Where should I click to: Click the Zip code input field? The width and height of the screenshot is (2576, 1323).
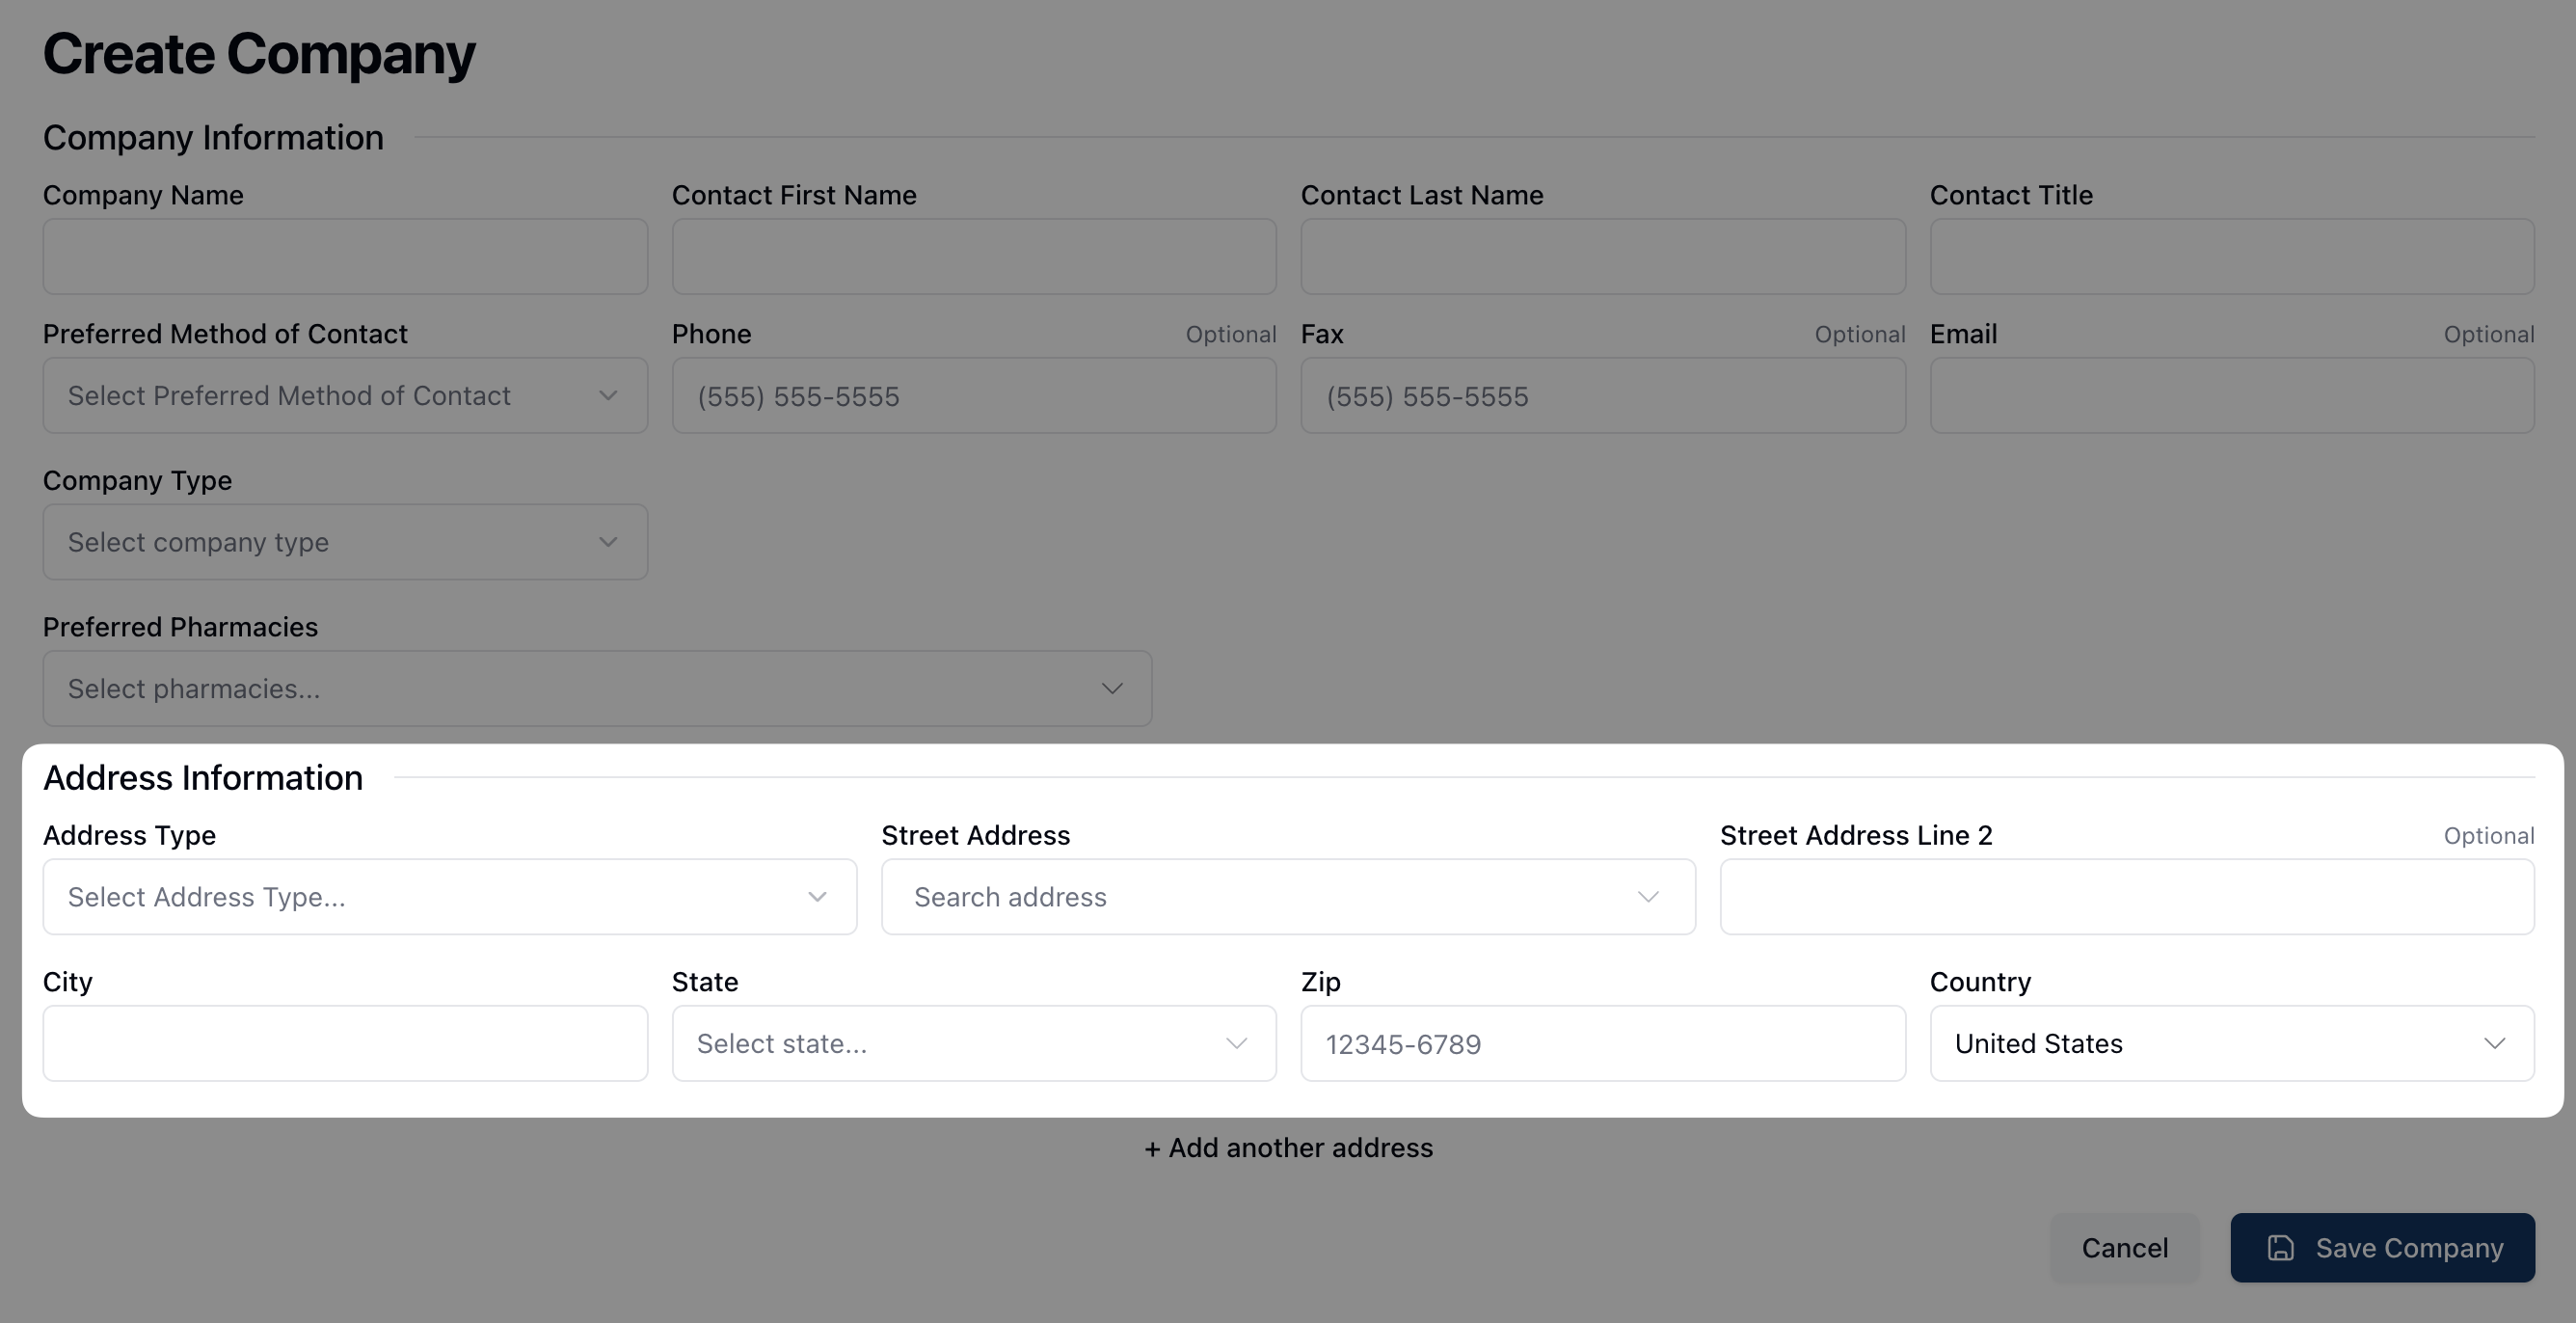tap(1602, 1043)
